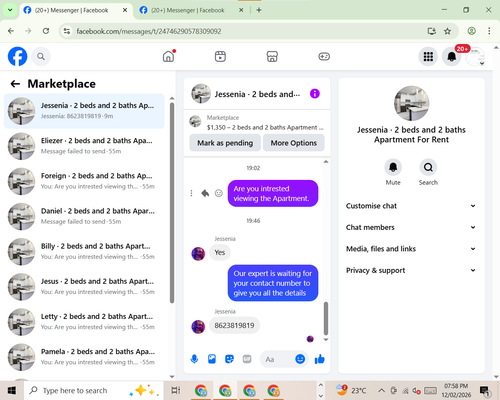Screen dimensions: 500x400
Task: Open the Facebook logo home link
Action: (x=17, y=56)
